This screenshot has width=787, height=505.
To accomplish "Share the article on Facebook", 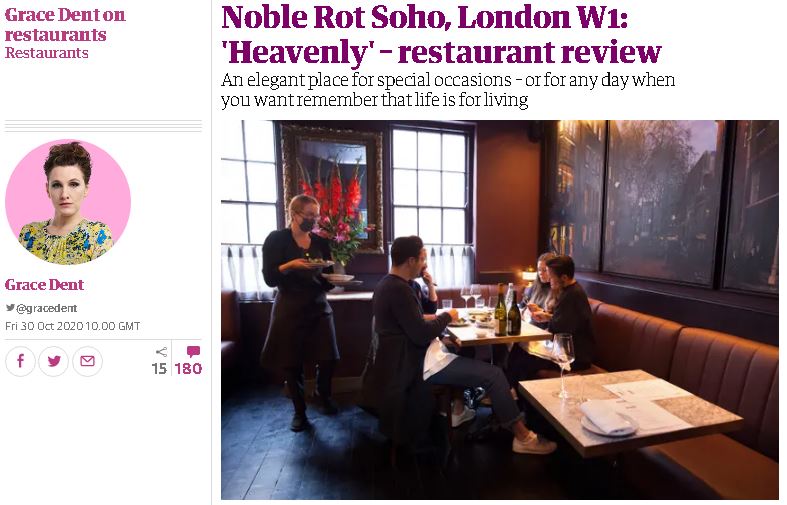I will [20, 361].
